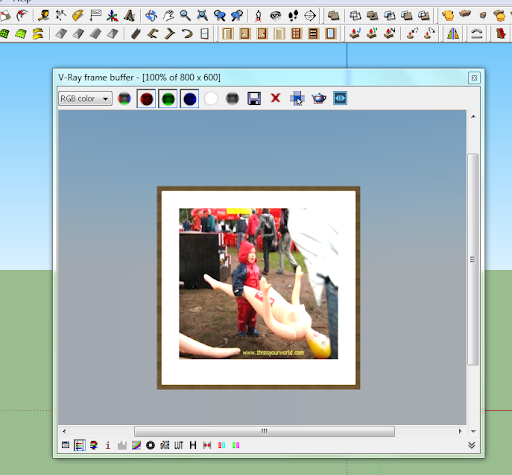Click the blue region render icon
The image size is (512, 475).
[340, 98]
